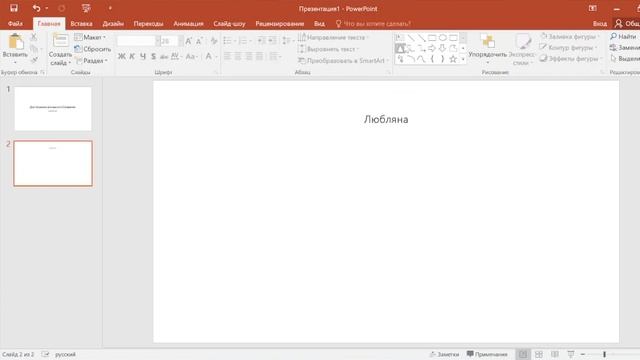Screen dimensions: 640x360
Task: Click the Вход sign-in link
Action: tap(600, 24)
